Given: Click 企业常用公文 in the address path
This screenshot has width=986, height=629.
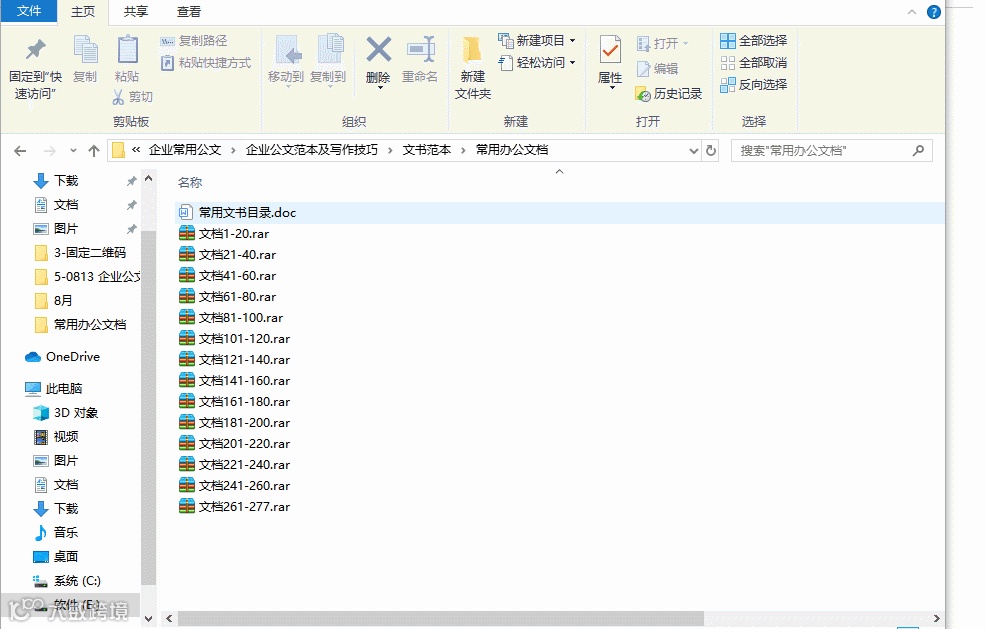Looking at the screenshot, I should coord(185,150).
